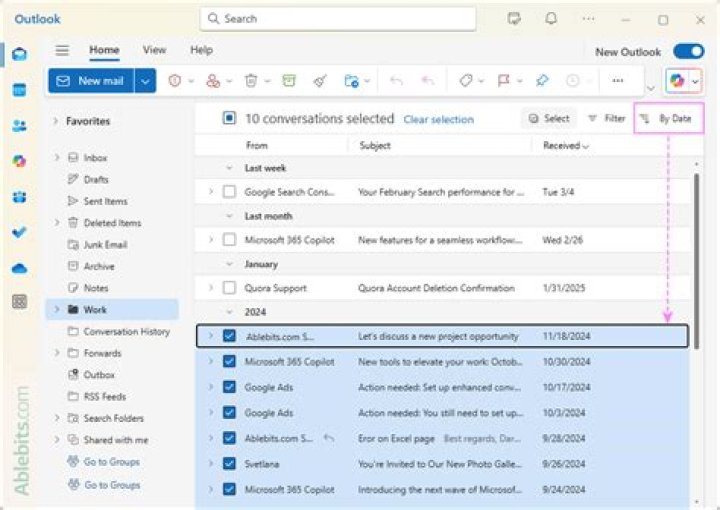Open the Help tab
This screenshot has height=510, width=720.
202,50
